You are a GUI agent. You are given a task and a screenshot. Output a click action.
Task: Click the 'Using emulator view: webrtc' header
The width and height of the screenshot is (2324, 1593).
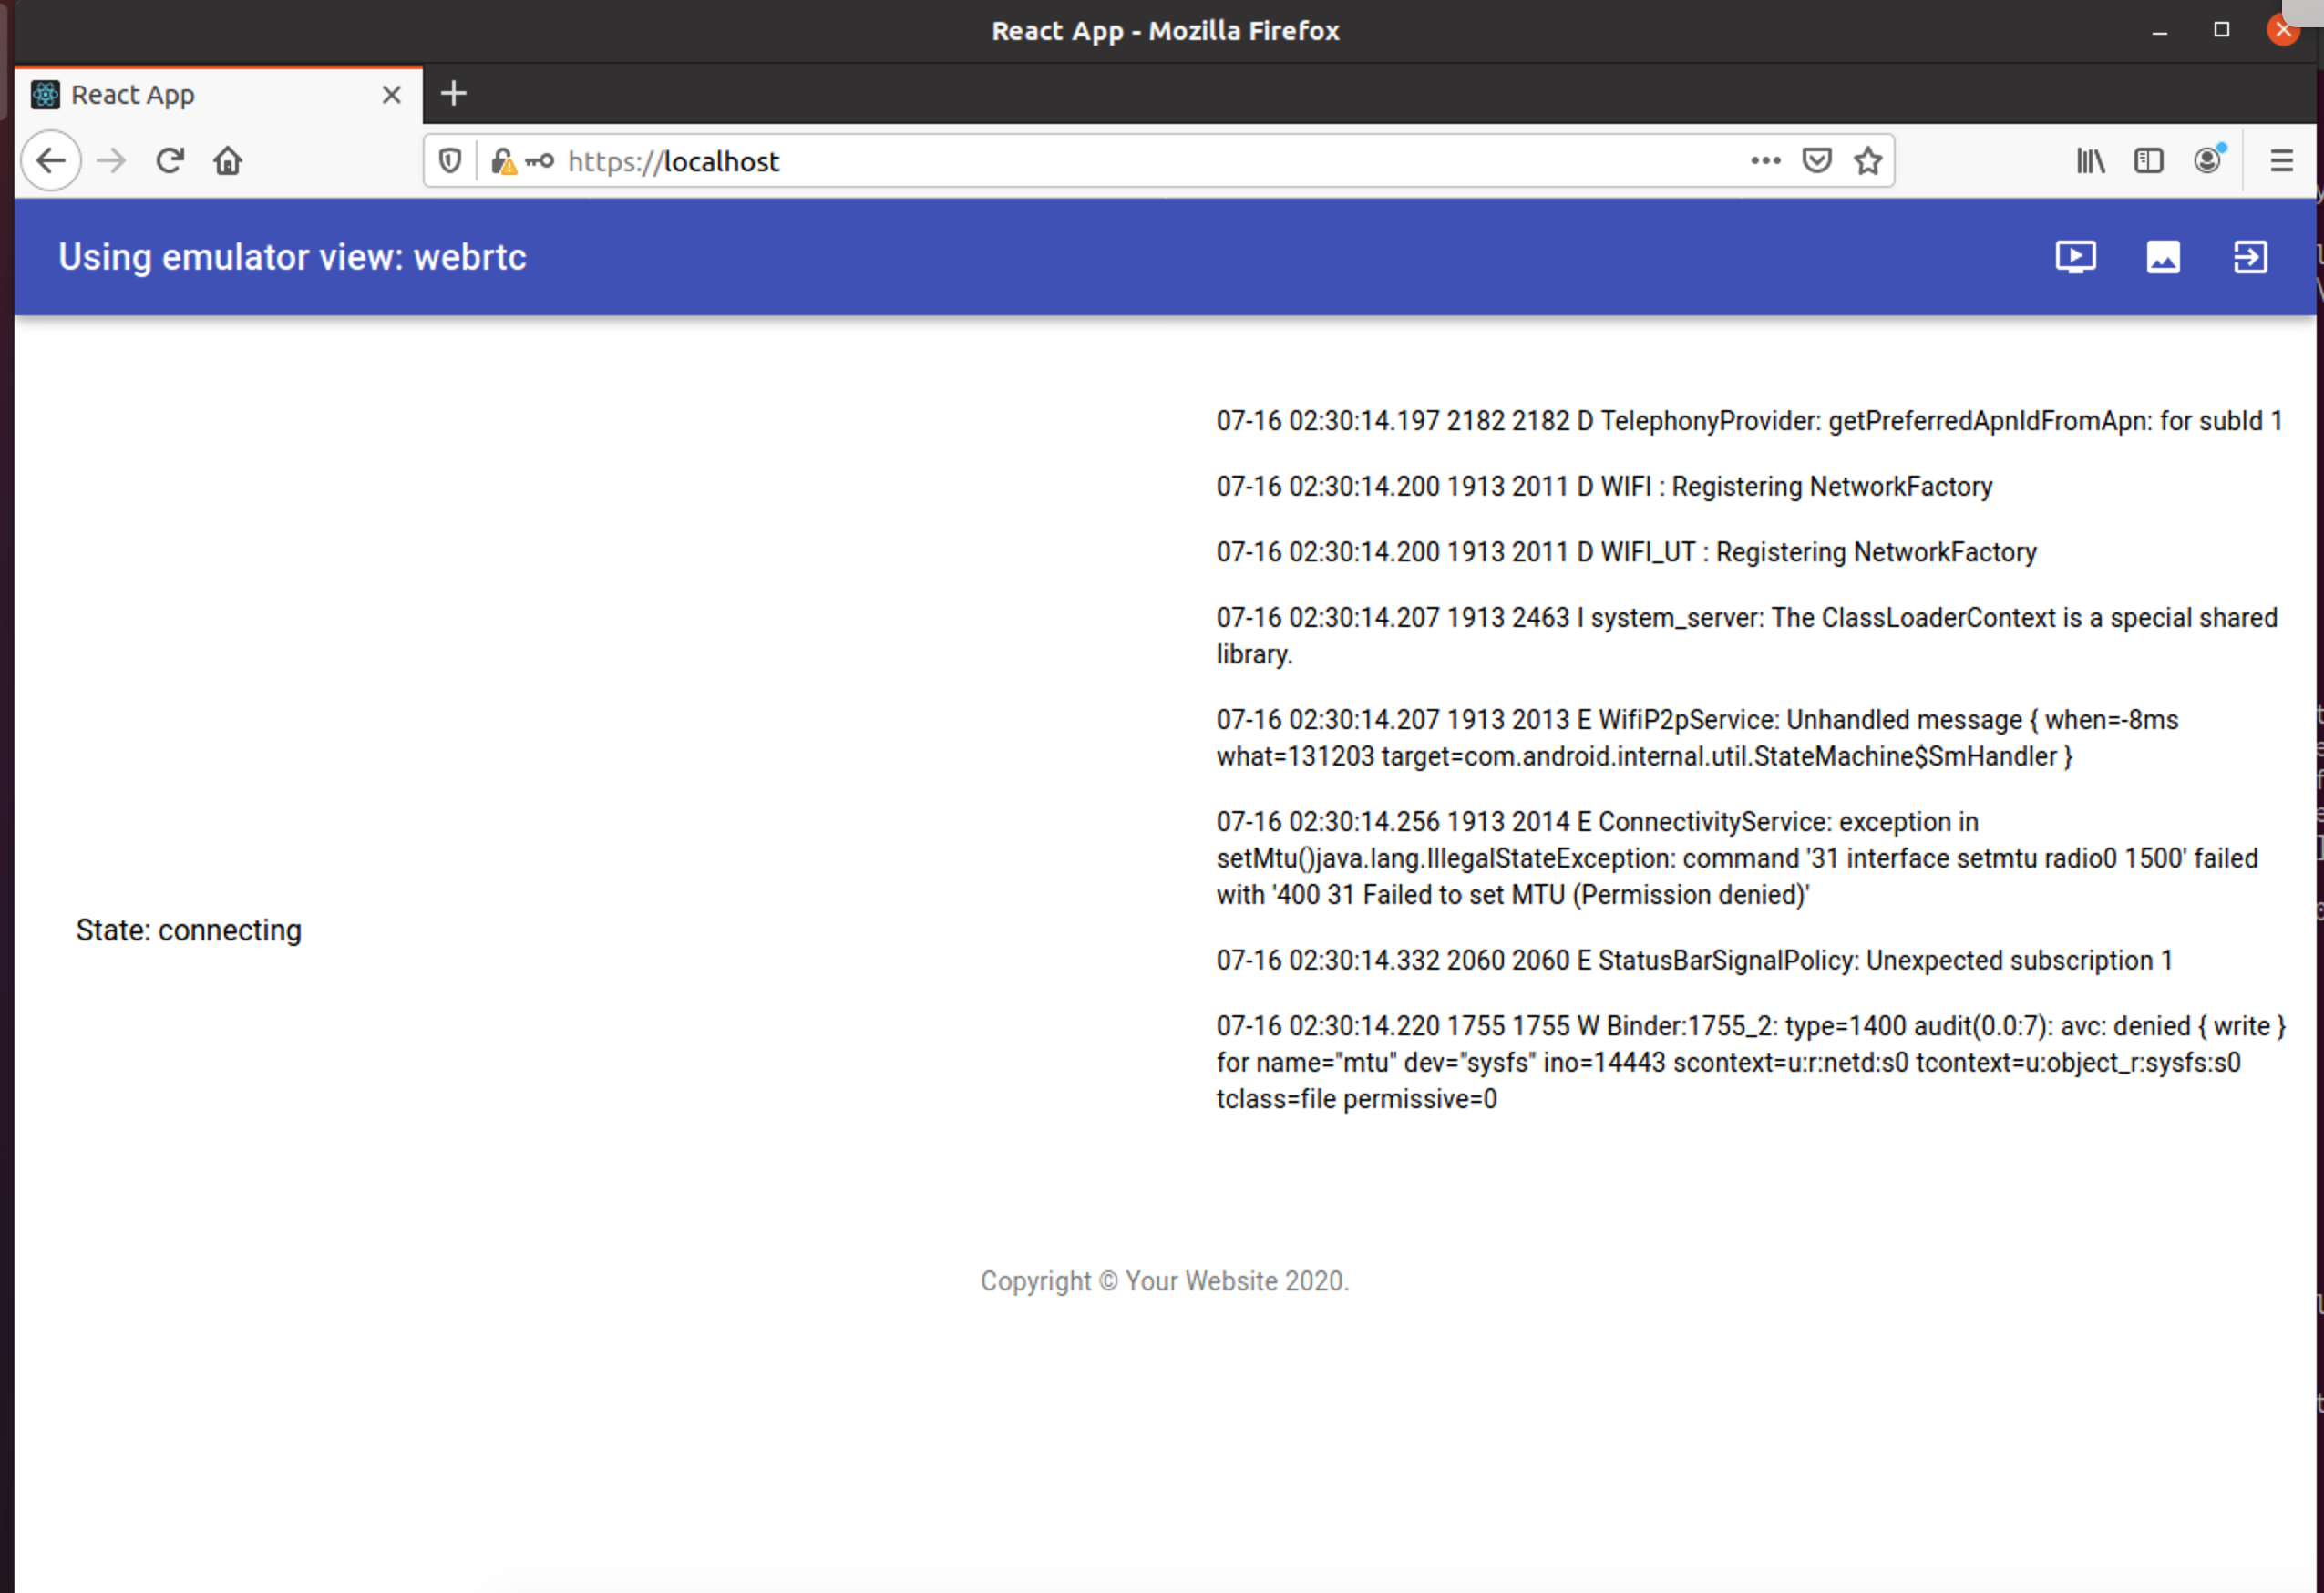(292, 257)
